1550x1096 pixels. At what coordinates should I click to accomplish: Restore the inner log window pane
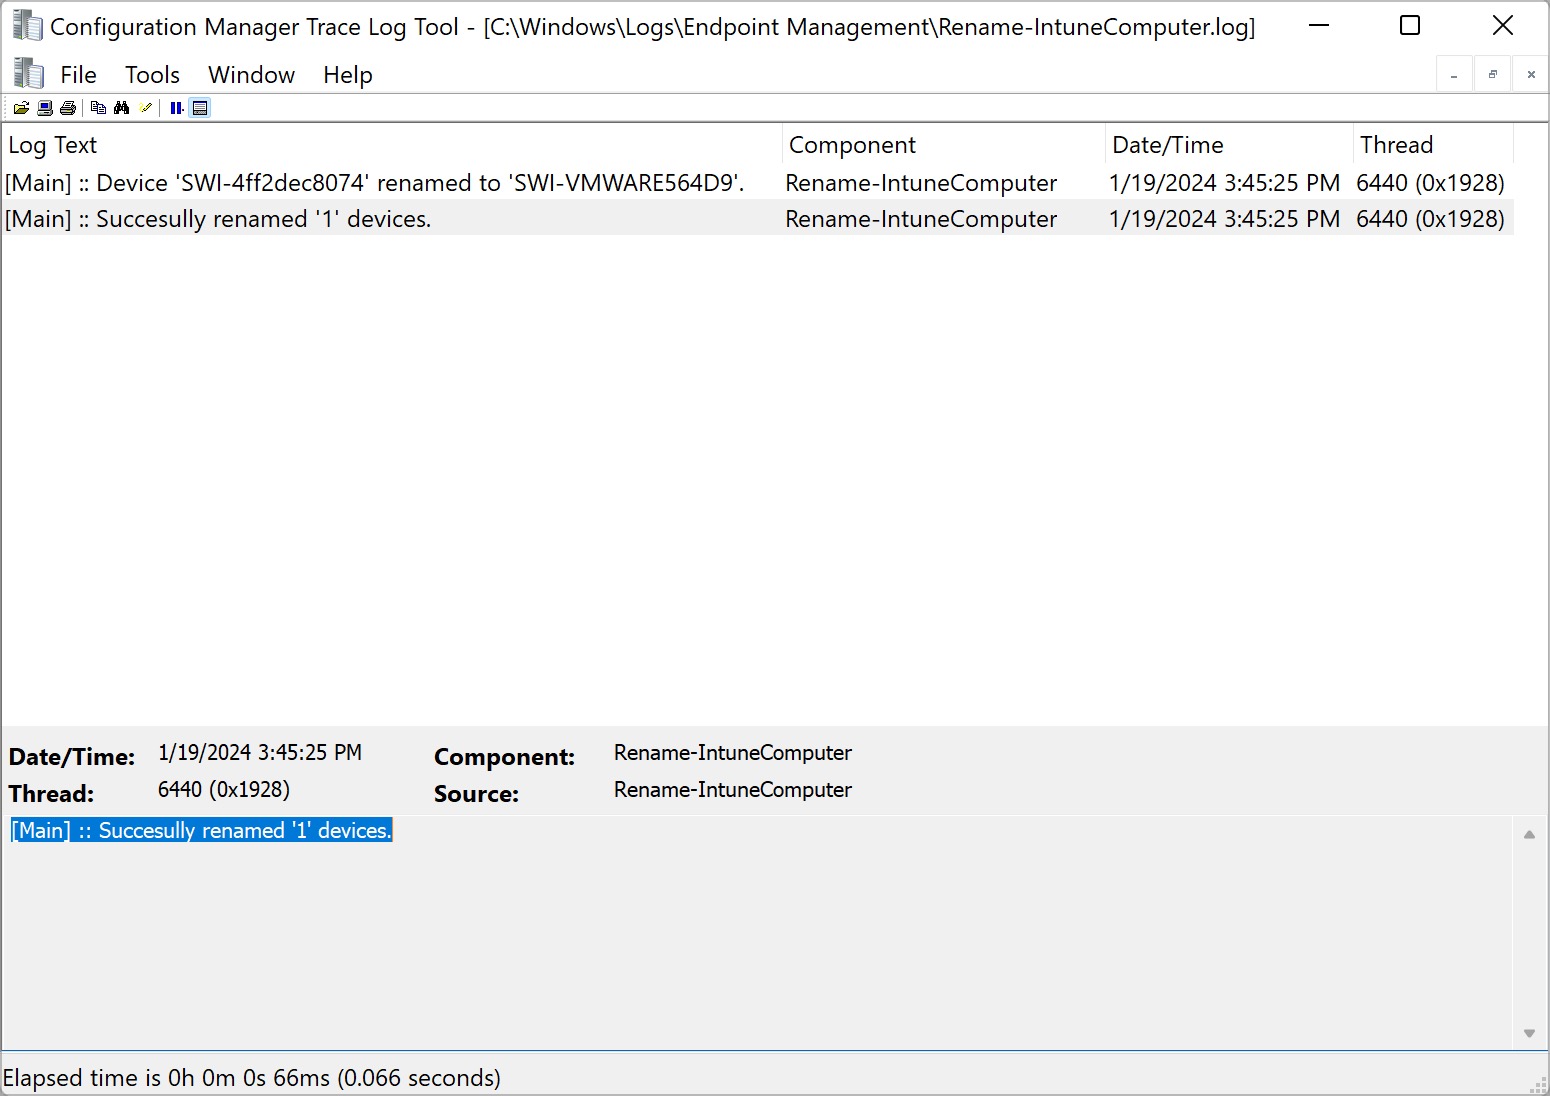coord(1491,73)
